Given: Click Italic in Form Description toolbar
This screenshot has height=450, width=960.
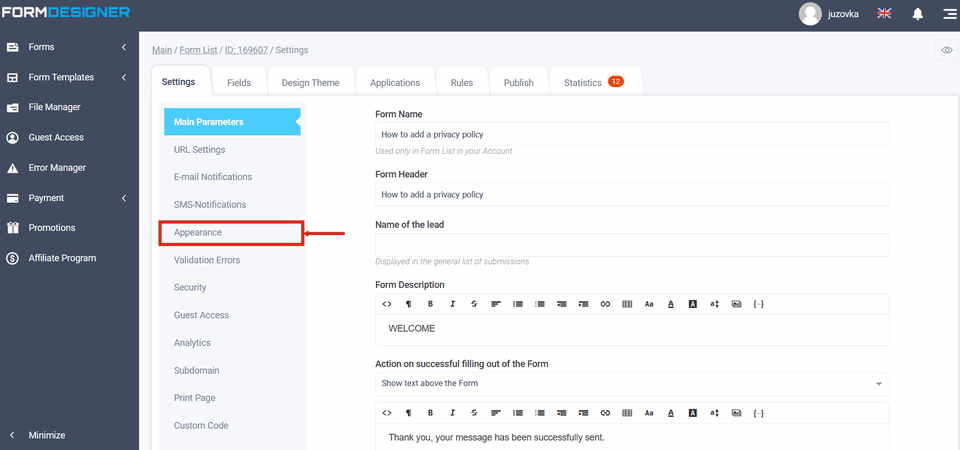Looking at the screenshot, I should (x=452, y=303).
